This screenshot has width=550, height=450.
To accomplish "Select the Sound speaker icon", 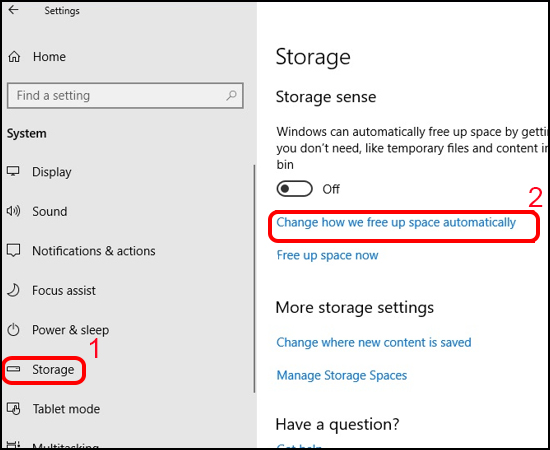I will pos(13,211).
